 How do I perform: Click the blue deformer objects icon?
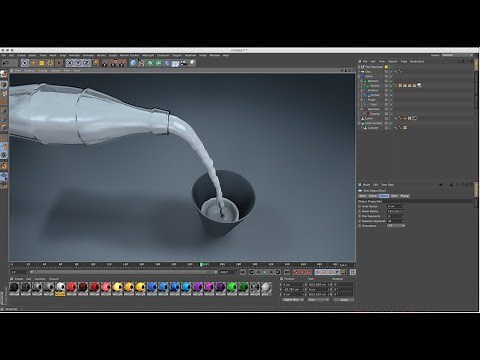167,63
